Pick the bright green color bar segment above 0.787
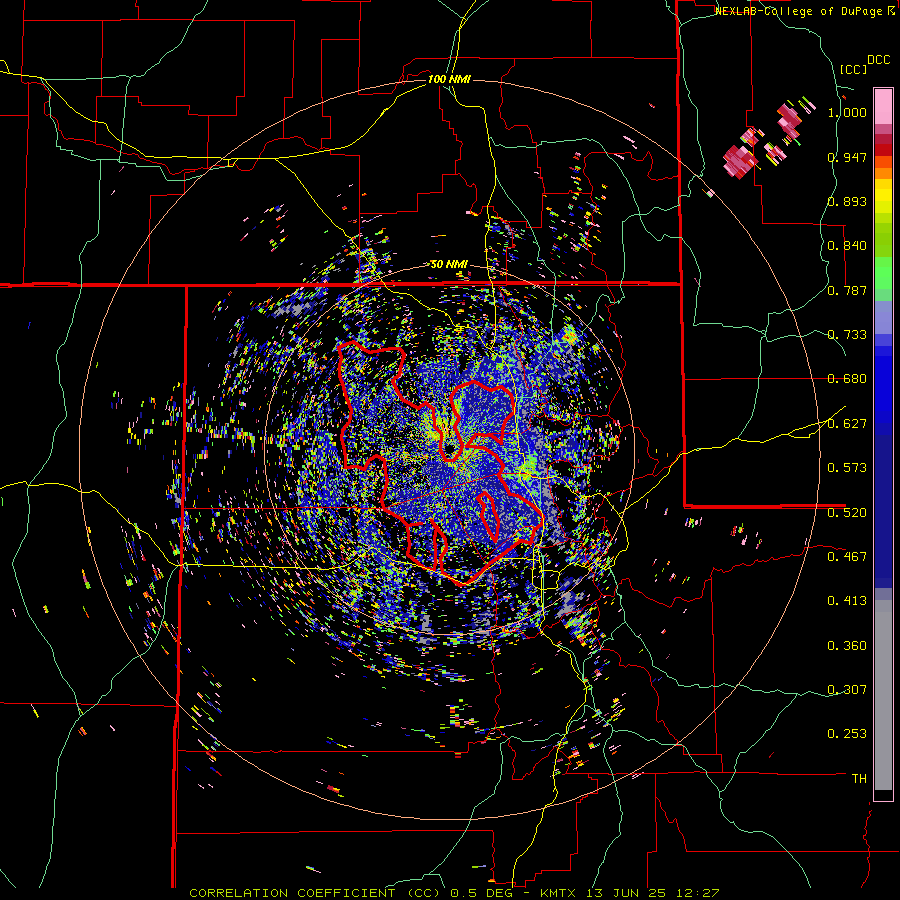 pyautogui.click(x=883, y=273)
